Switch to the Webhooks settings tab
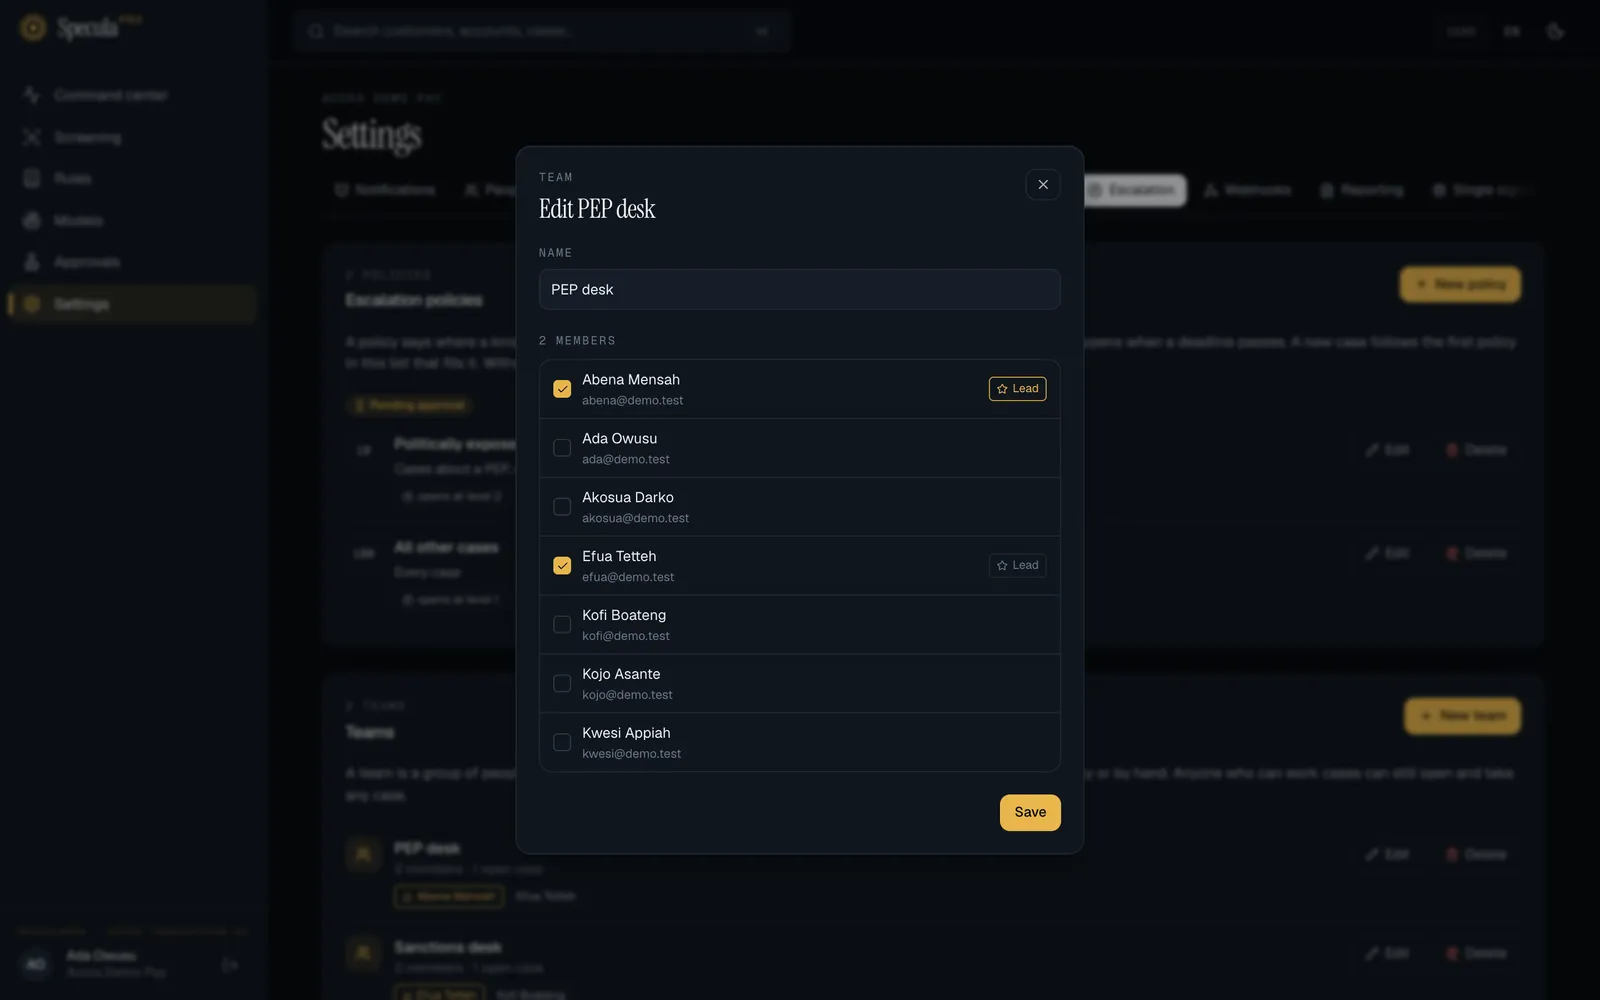 click(x=1247, y=190)
